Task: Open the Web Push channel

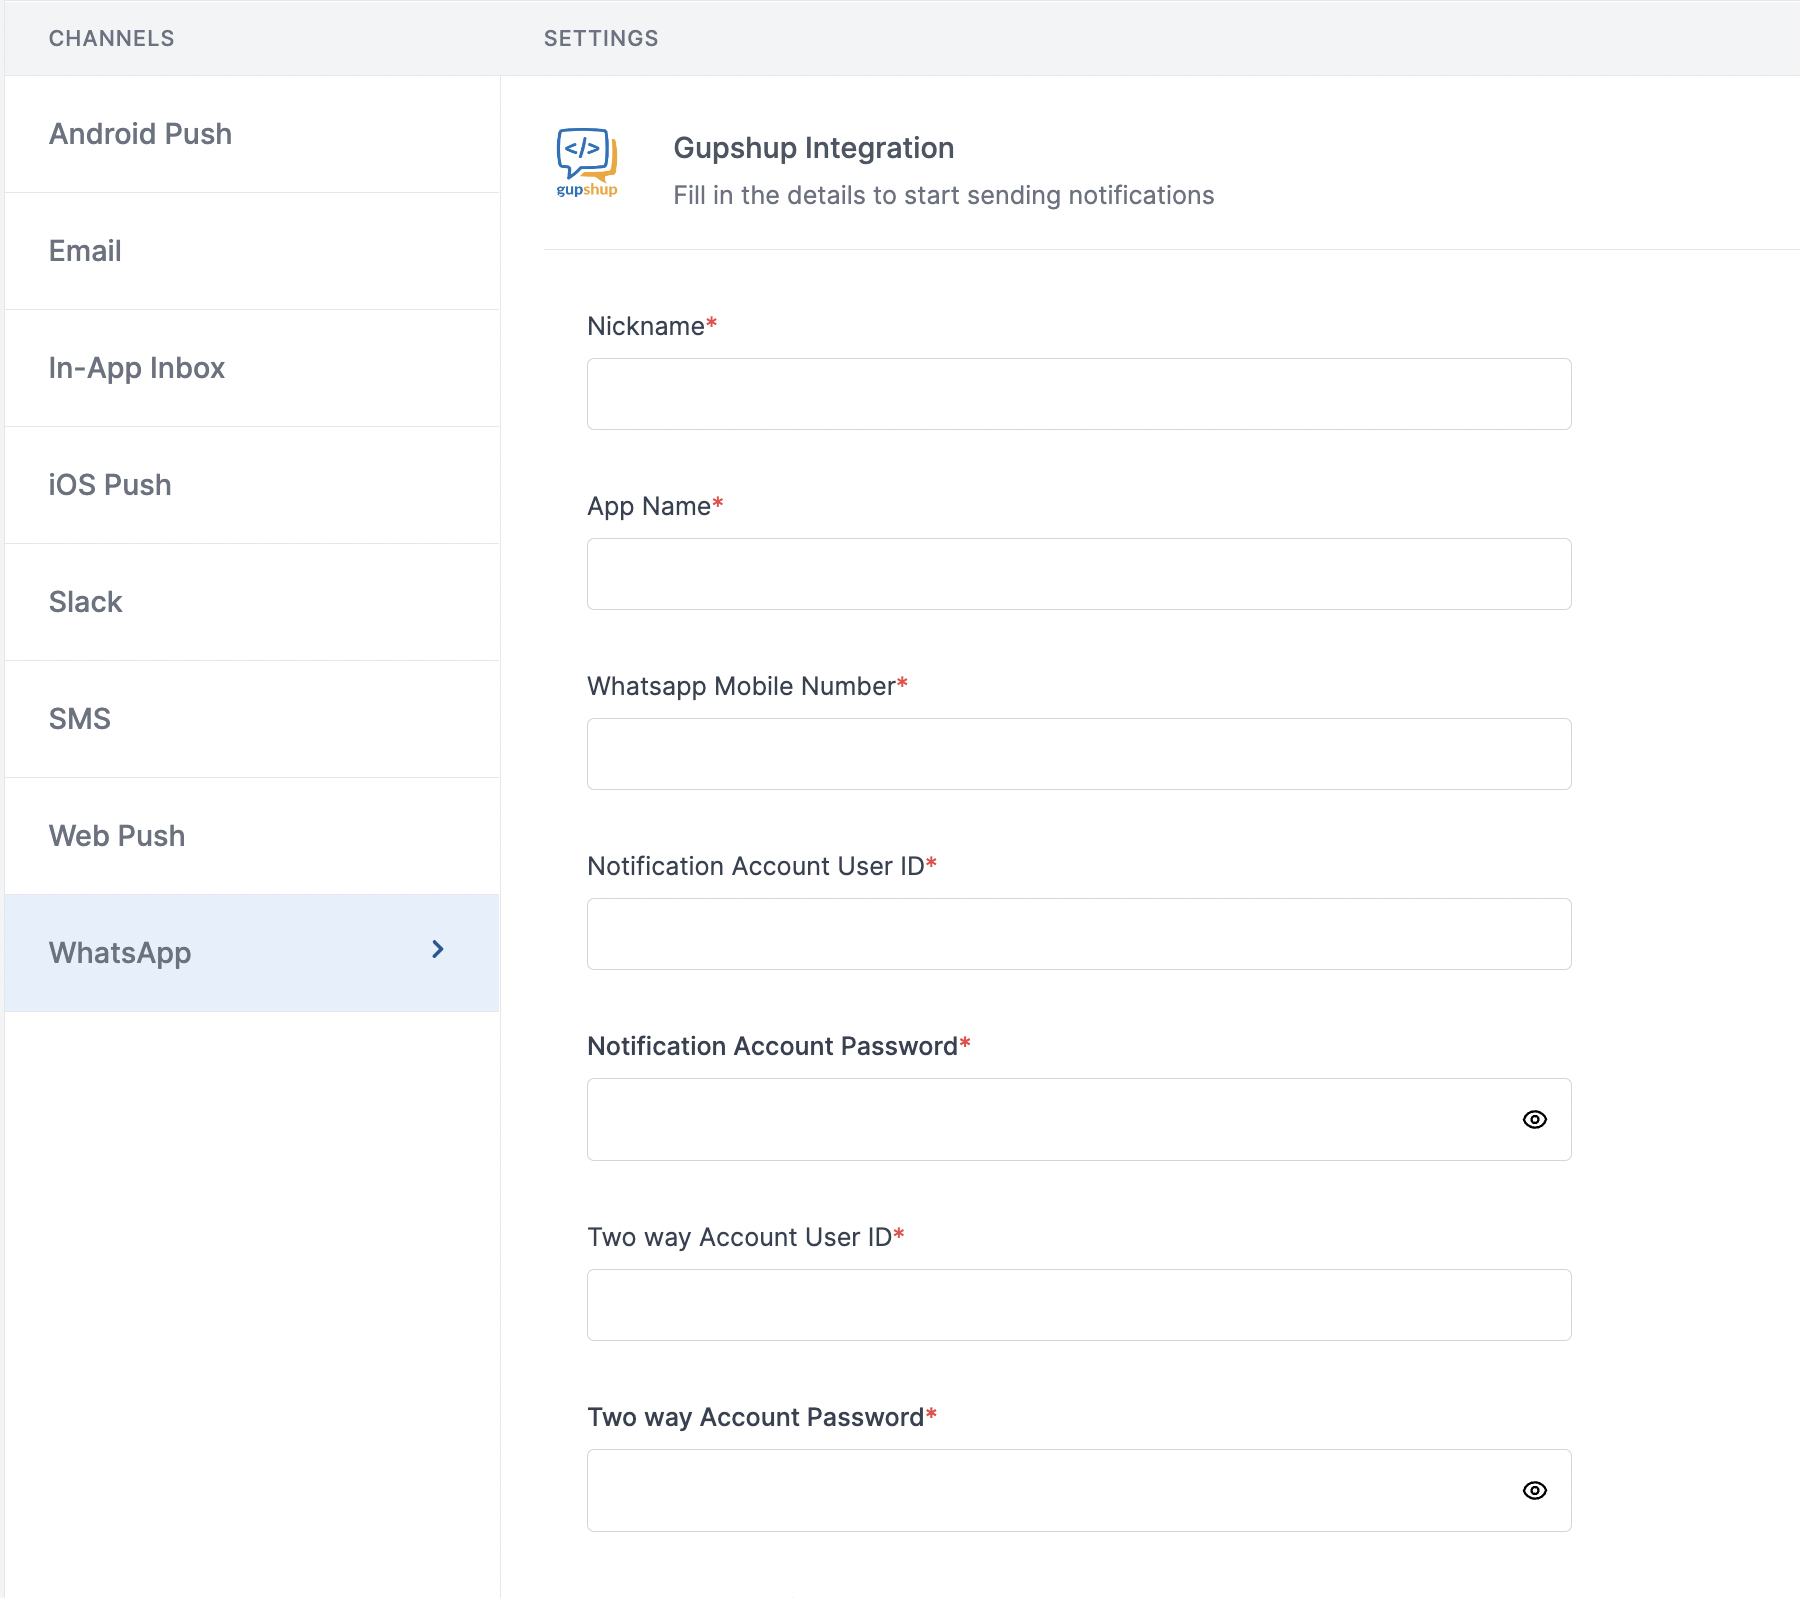Action: 252,836
